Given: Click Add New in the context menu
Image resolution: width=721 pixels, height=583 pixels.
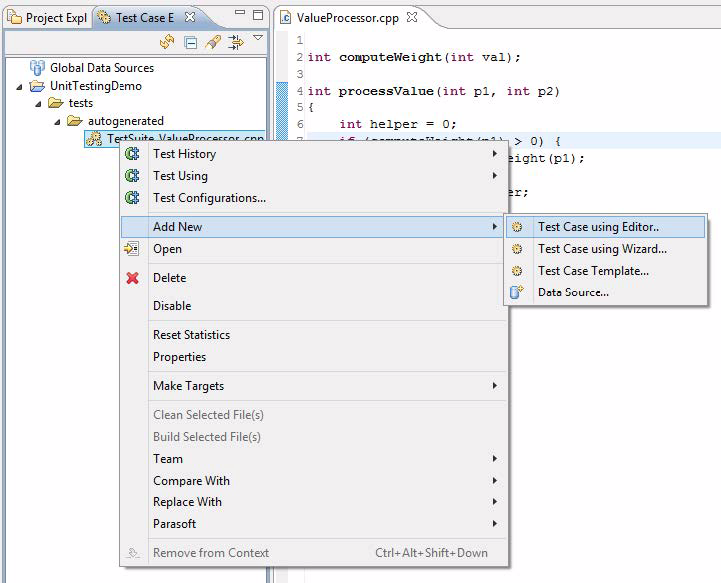Looking at the screenshot, I should click(x=314, y=227).
